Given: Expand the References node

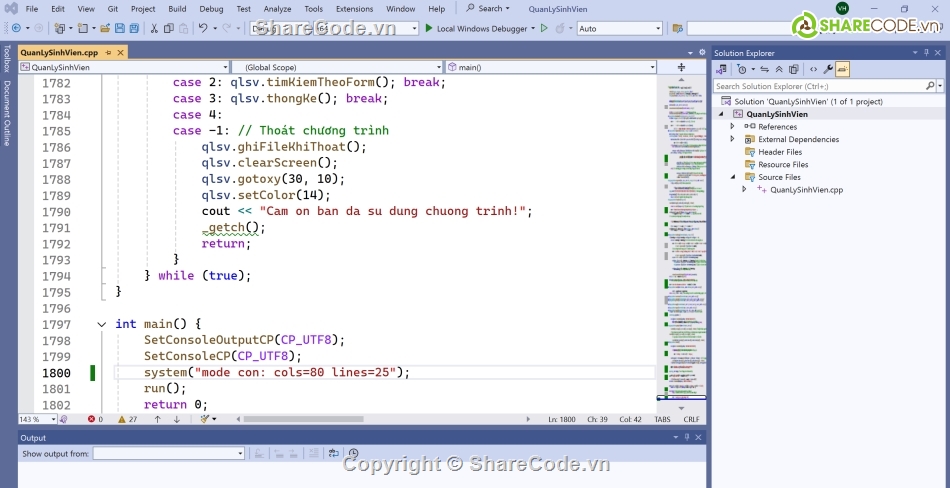Looking at the screenshot, I should (x=732, y=127).
